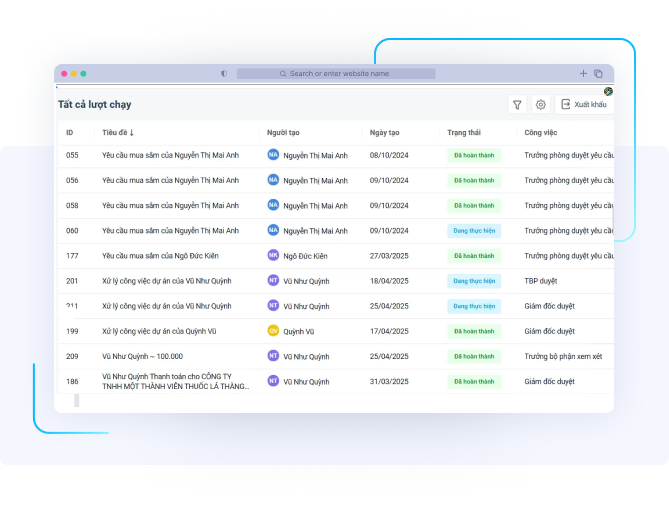The height and width of the screenshot is (505, 669).
Task: Click the Ngày tạo column header
Action: click(384, 132)
